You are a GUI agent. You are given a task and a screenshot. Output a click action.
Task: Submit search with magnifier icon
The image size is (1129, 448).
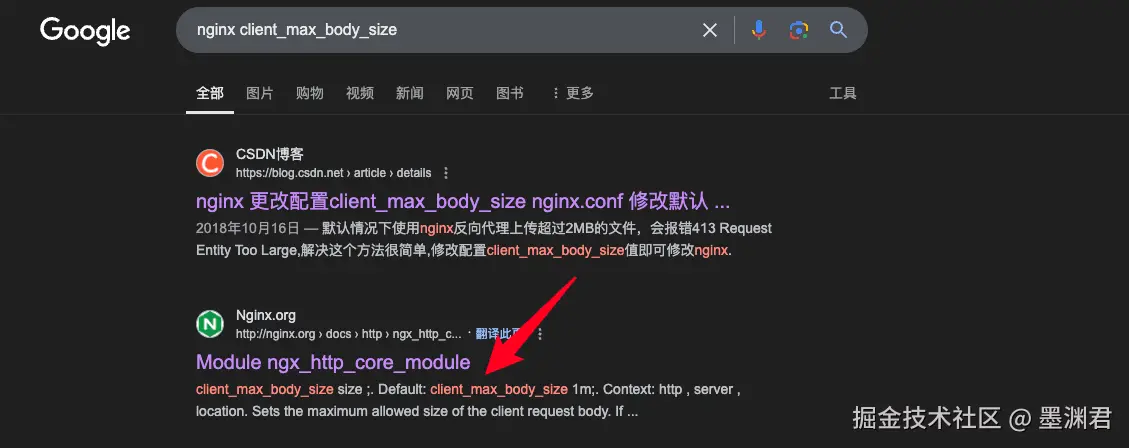click(838, 30)
